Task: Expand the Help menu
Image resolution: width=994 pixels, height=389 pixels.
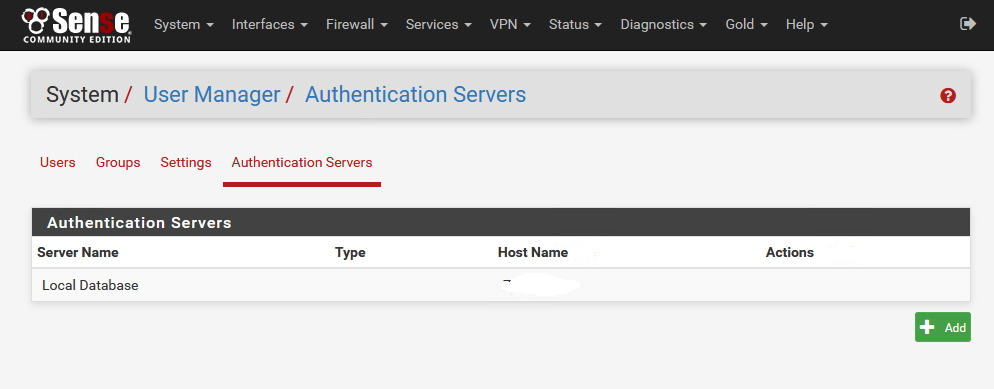Action: coord(807,25)
